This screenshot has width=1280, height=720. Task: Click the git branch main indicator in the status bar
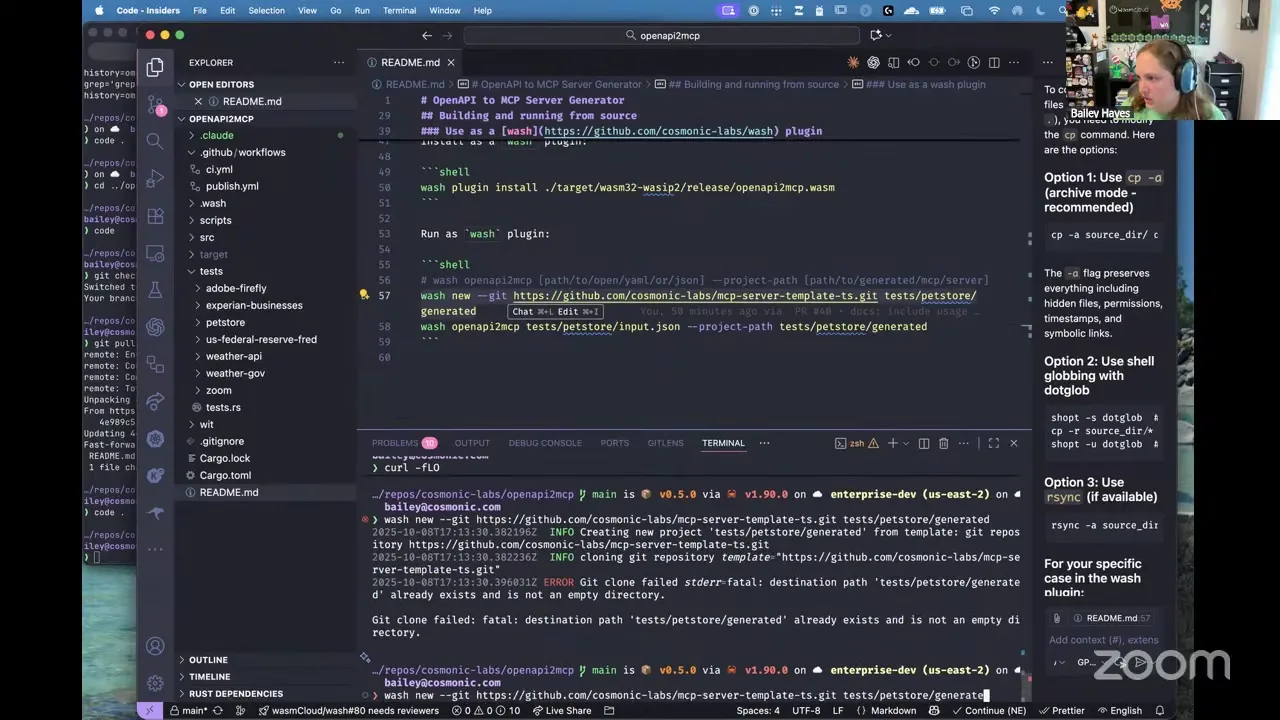coord(188,711)
